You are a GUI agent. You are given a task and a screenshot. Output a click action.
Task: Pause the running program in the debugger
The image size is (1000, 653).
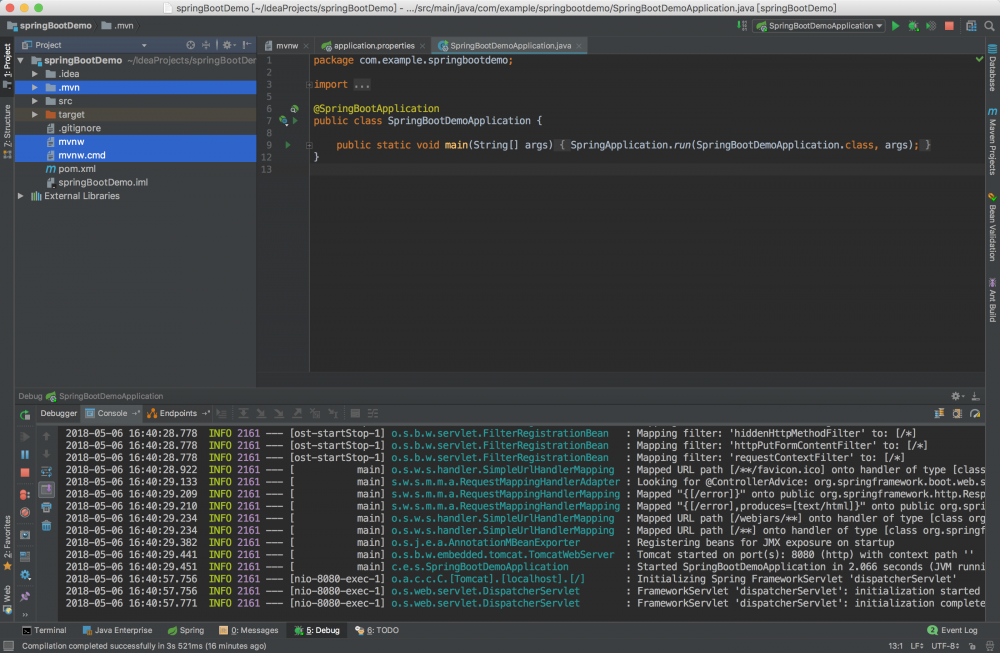(x=23, y=455)
